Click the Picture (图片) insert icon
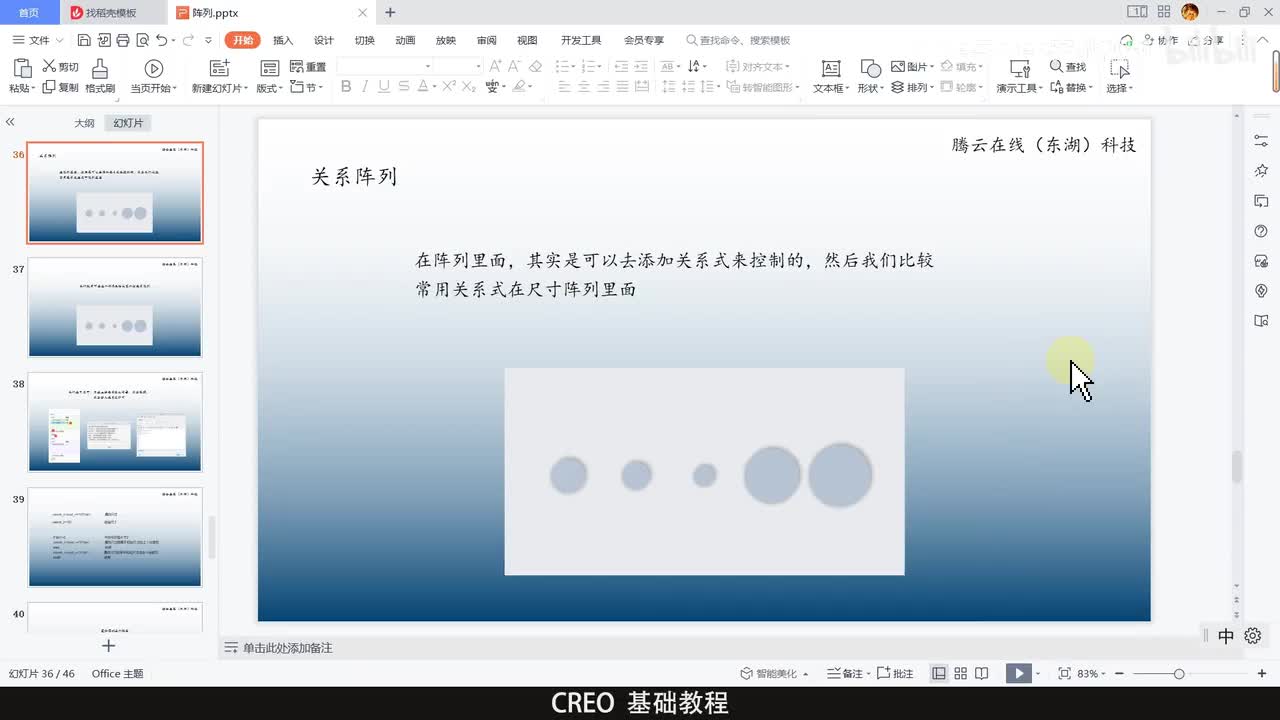 898,66
